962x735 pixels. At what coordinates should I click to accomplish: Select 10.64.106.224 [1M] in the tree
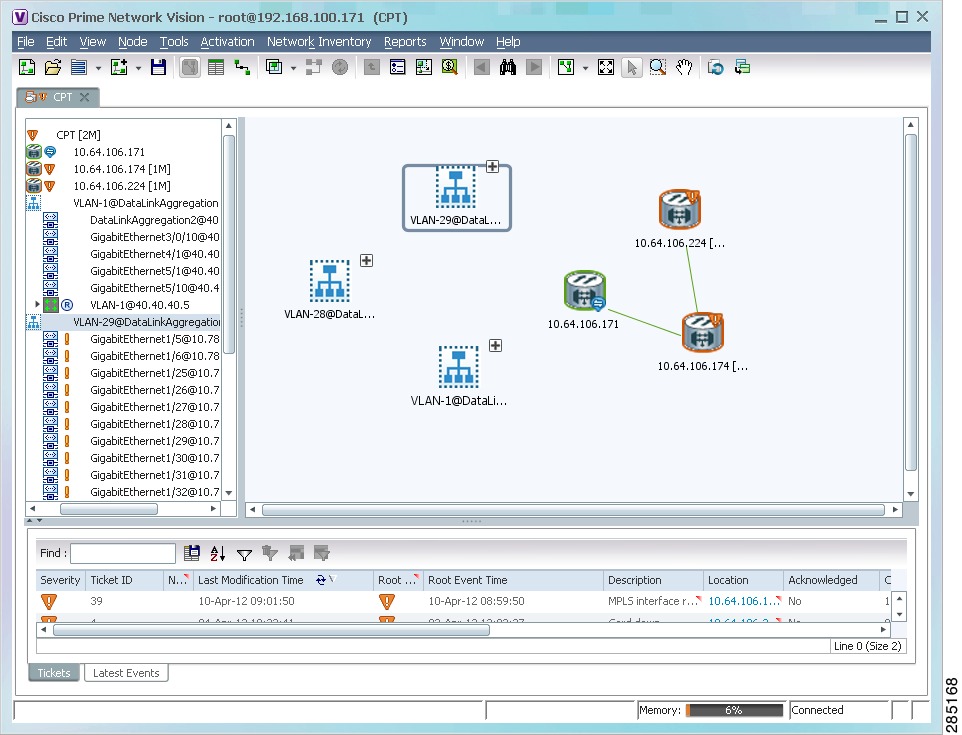(121, 186)
